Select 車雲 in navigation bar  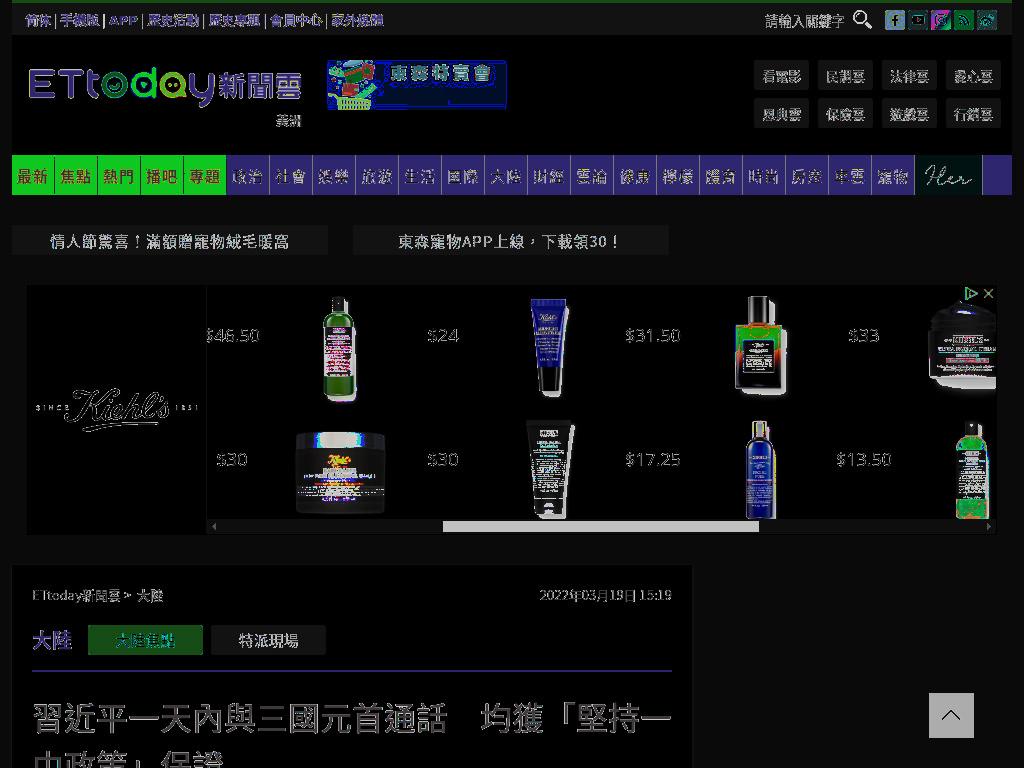tap(850, 176)
